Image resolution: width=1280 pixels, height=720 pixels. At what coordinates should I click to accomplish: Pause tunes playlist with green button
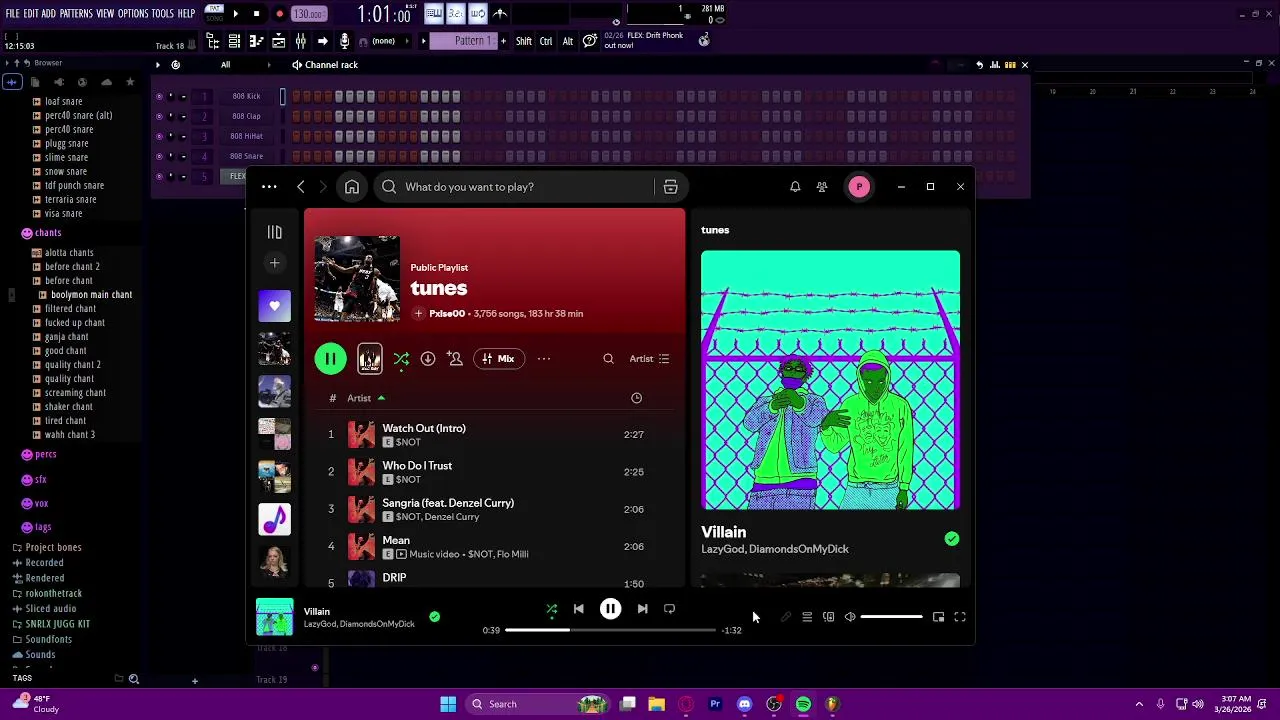(x=330, y=358)
